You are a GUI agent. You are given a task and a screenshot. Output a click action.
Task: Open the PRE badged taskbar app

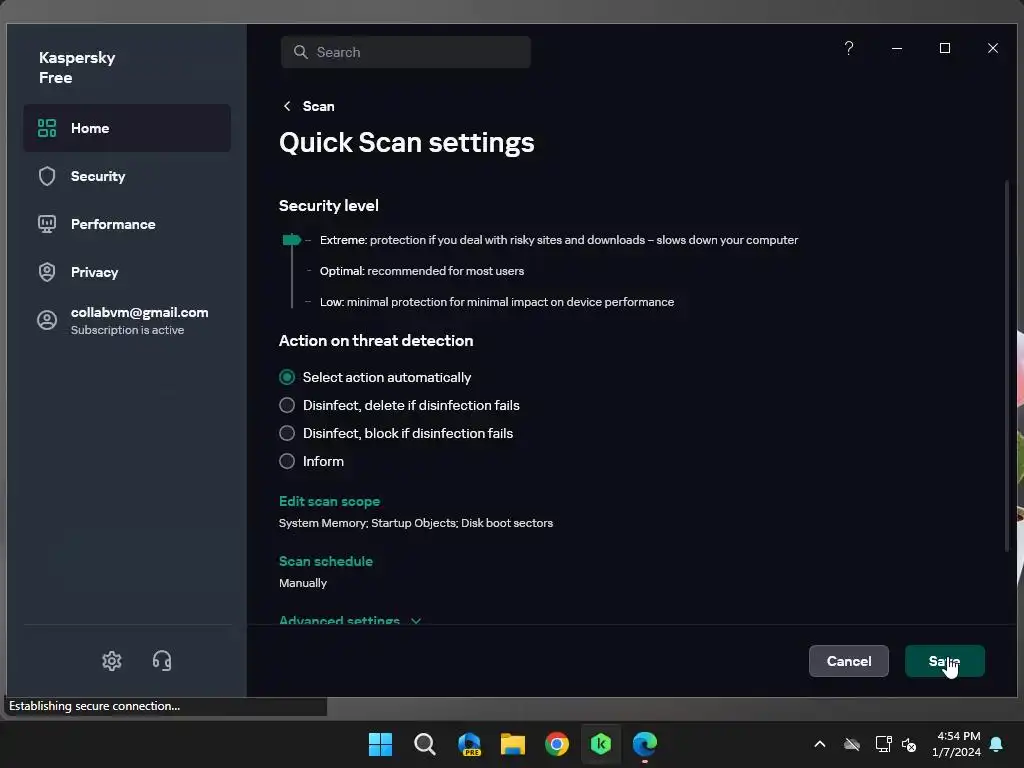(469, 744)
